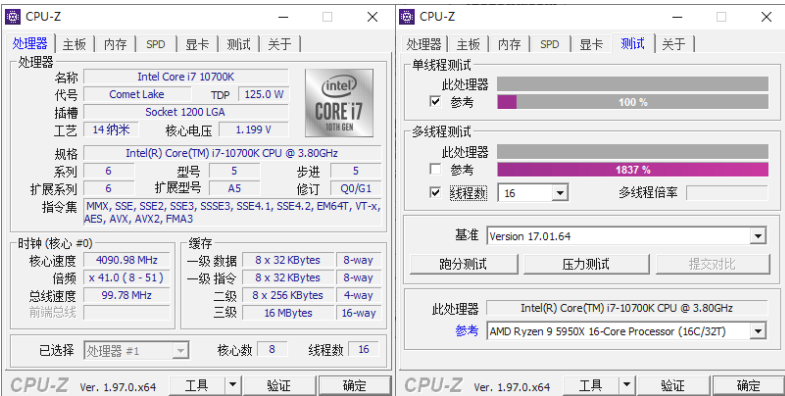785x396 pixels.
Task: Click the core speed 4090.98 MHz value
Action: (x=126, y=260)
